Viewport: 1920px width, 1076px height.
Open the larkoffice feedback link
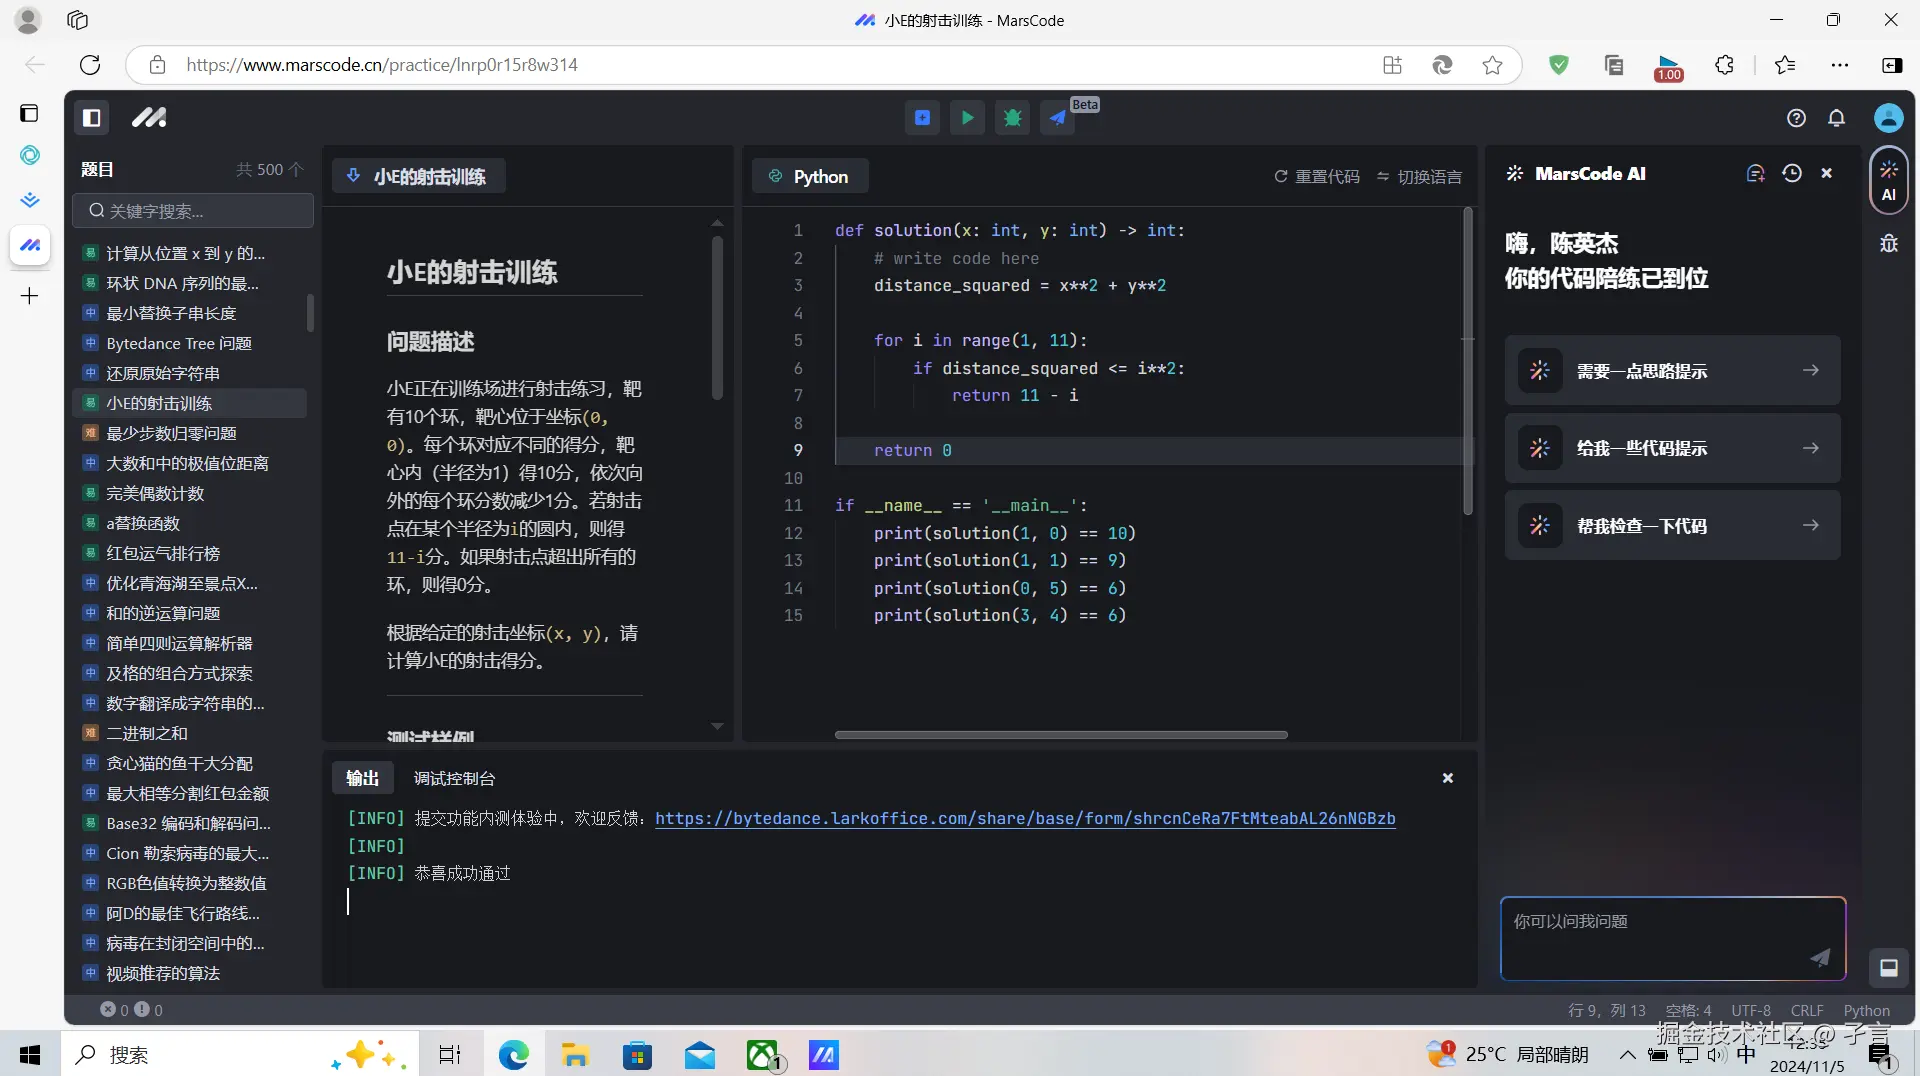coord(1025,819)
